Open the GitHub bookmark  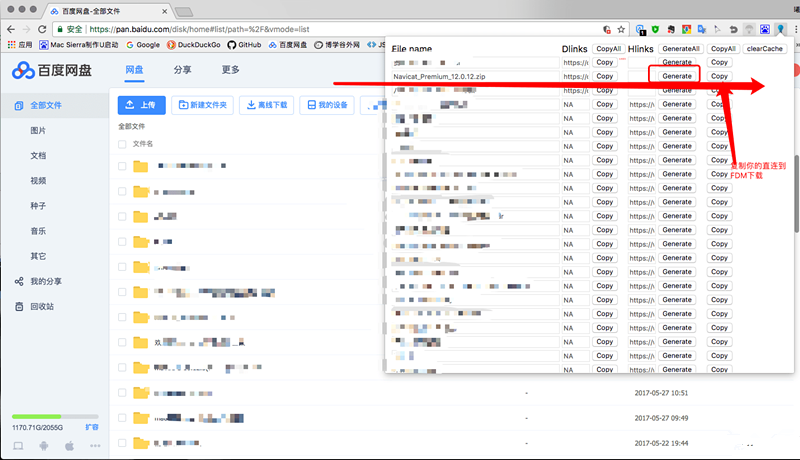(244, 45)
